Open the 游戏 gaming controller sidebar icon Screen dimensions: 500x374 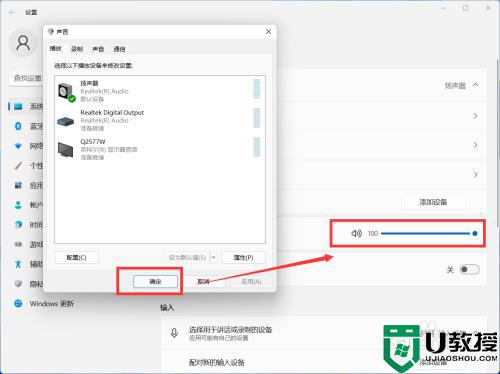coord(18,244)
